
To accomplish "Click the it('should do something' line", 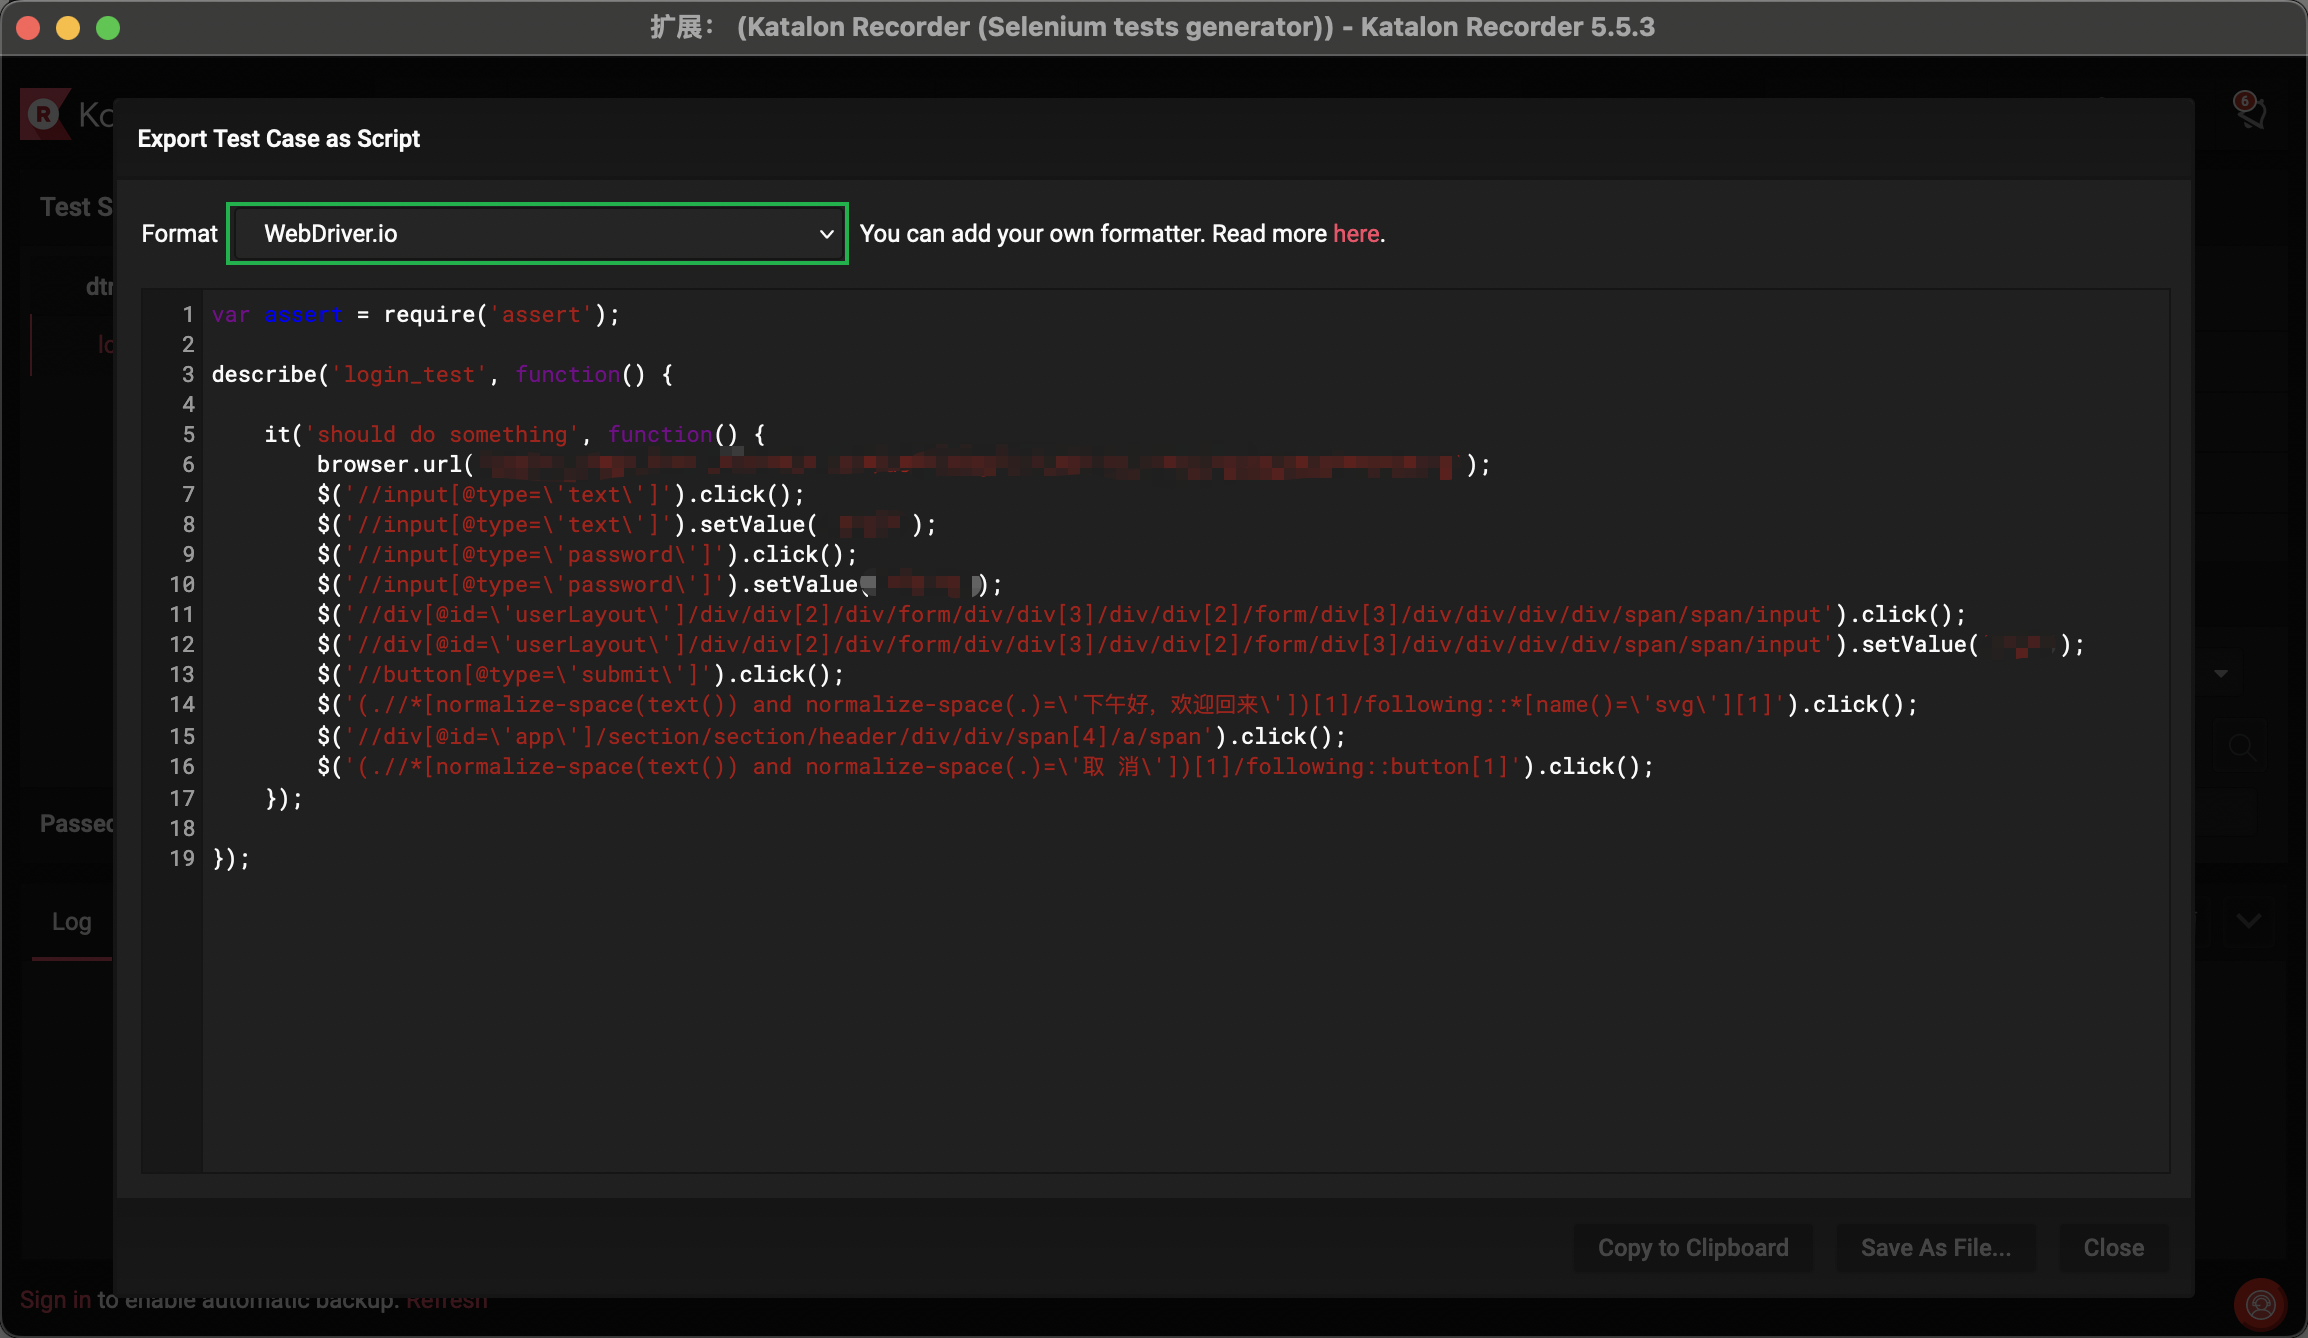I will 515,435.
